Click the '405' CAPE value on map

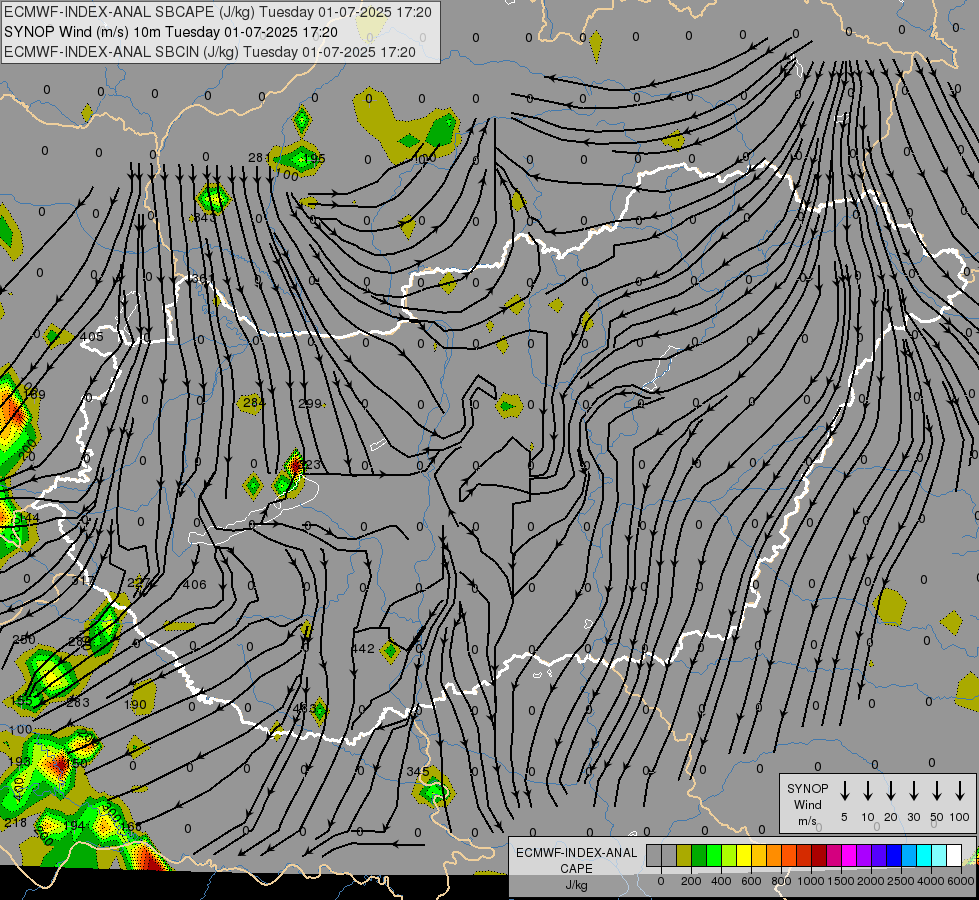[x=92, y=337]
